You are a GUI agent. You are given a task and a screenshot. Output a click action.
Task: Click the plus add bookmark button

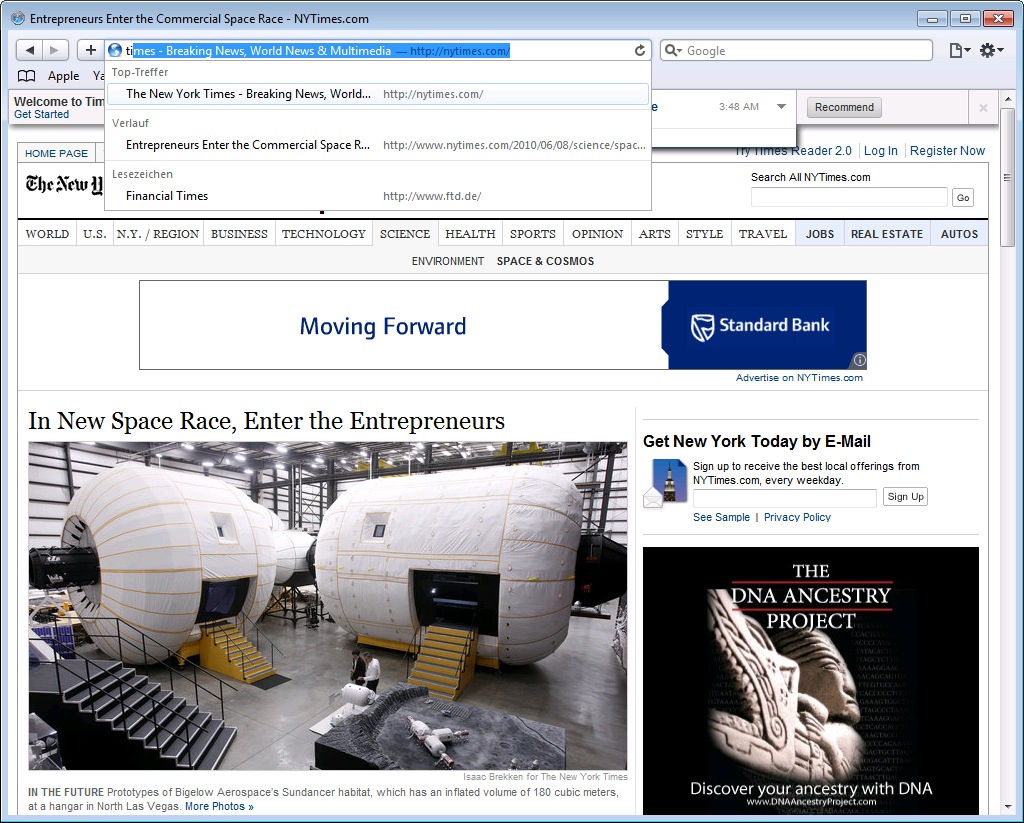pos(90,50)
